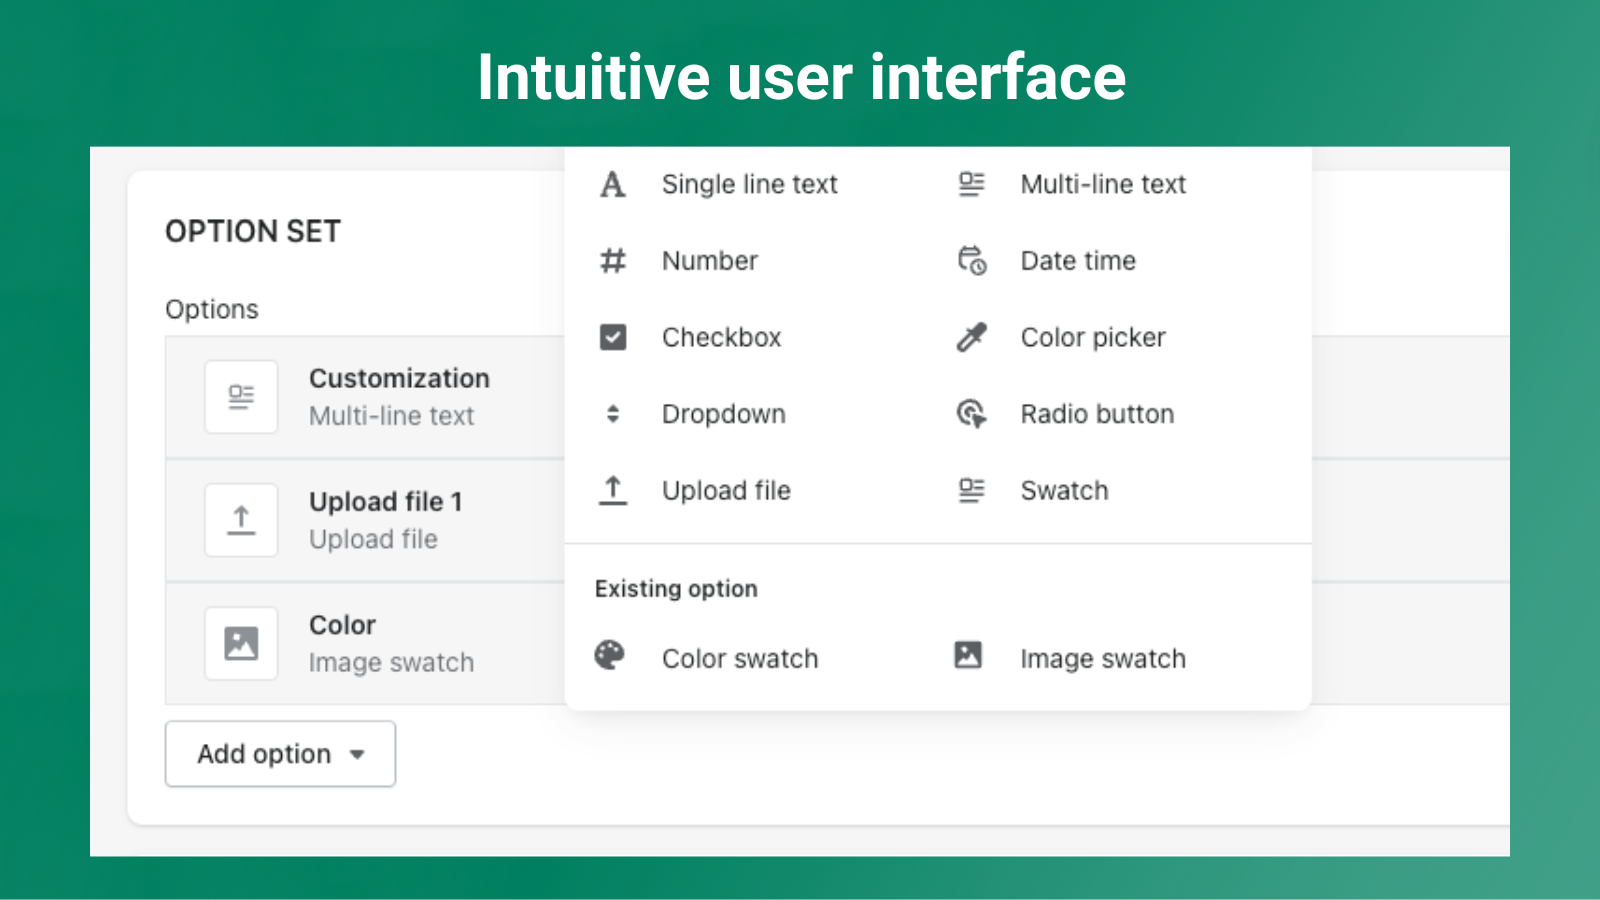This screenshot has height=900, width=1600.
Task: Open the Upload file 1 option row
Action: 385,520
